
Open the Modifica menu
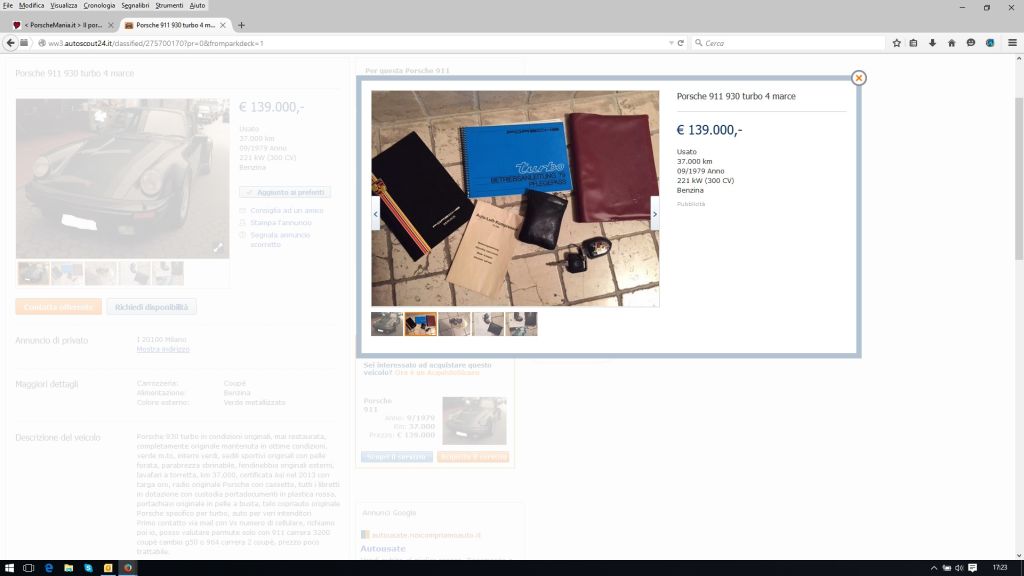31,5
